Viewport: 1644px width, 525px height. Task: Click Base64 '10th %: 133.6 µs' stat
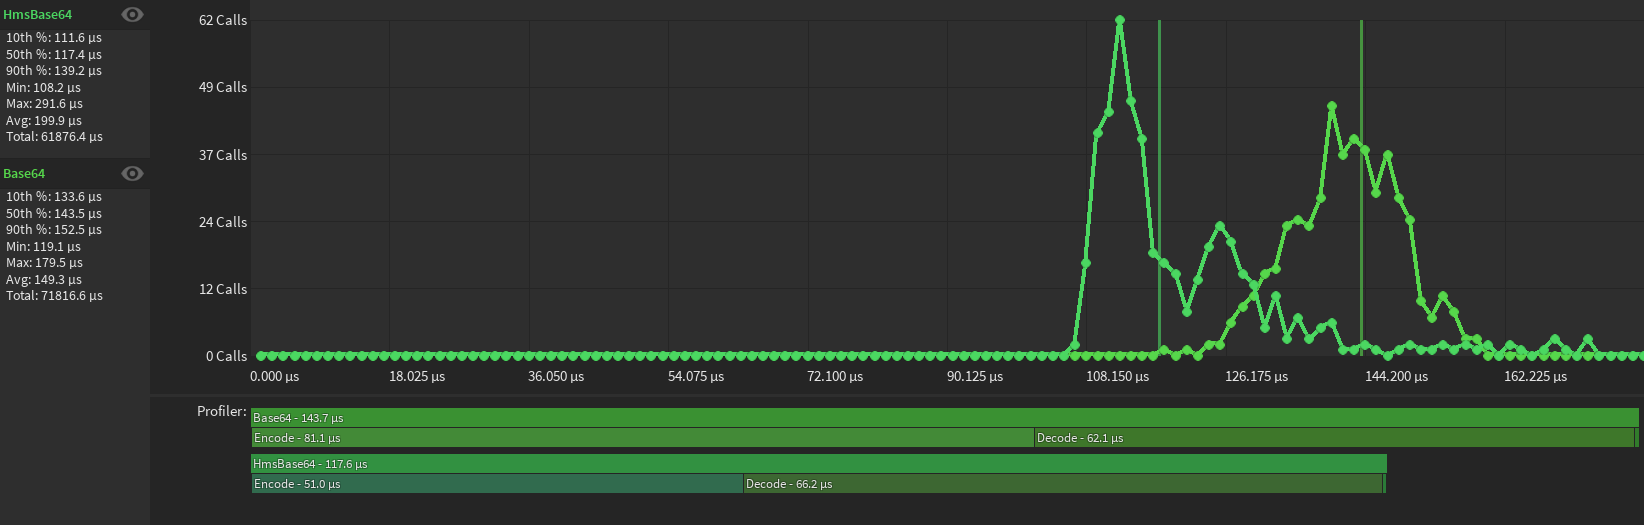coord(54,197)
